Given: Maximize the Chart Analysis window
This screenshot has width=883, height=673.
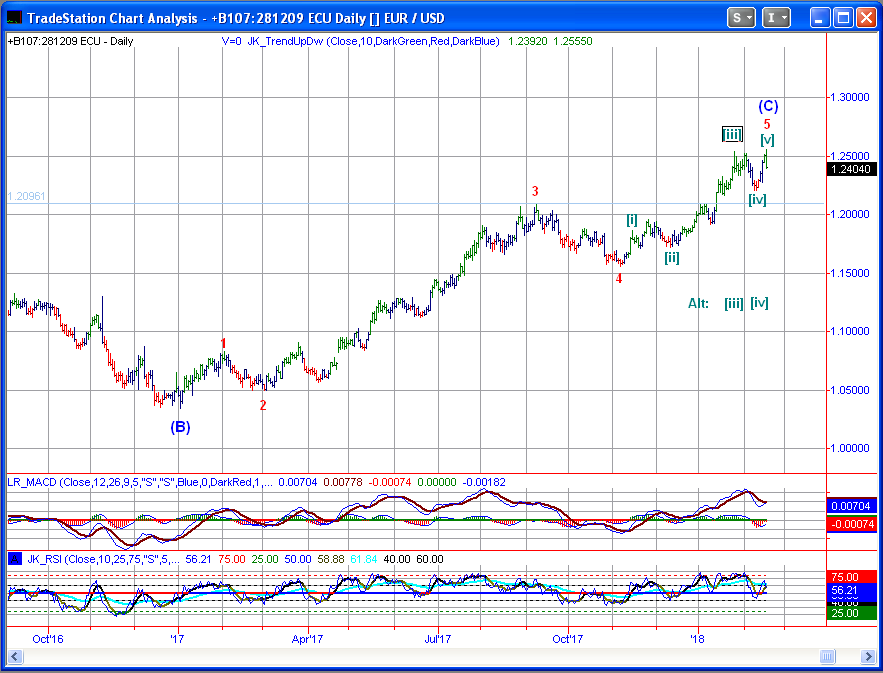Looking at the screenshot, I should click(844, 18).
